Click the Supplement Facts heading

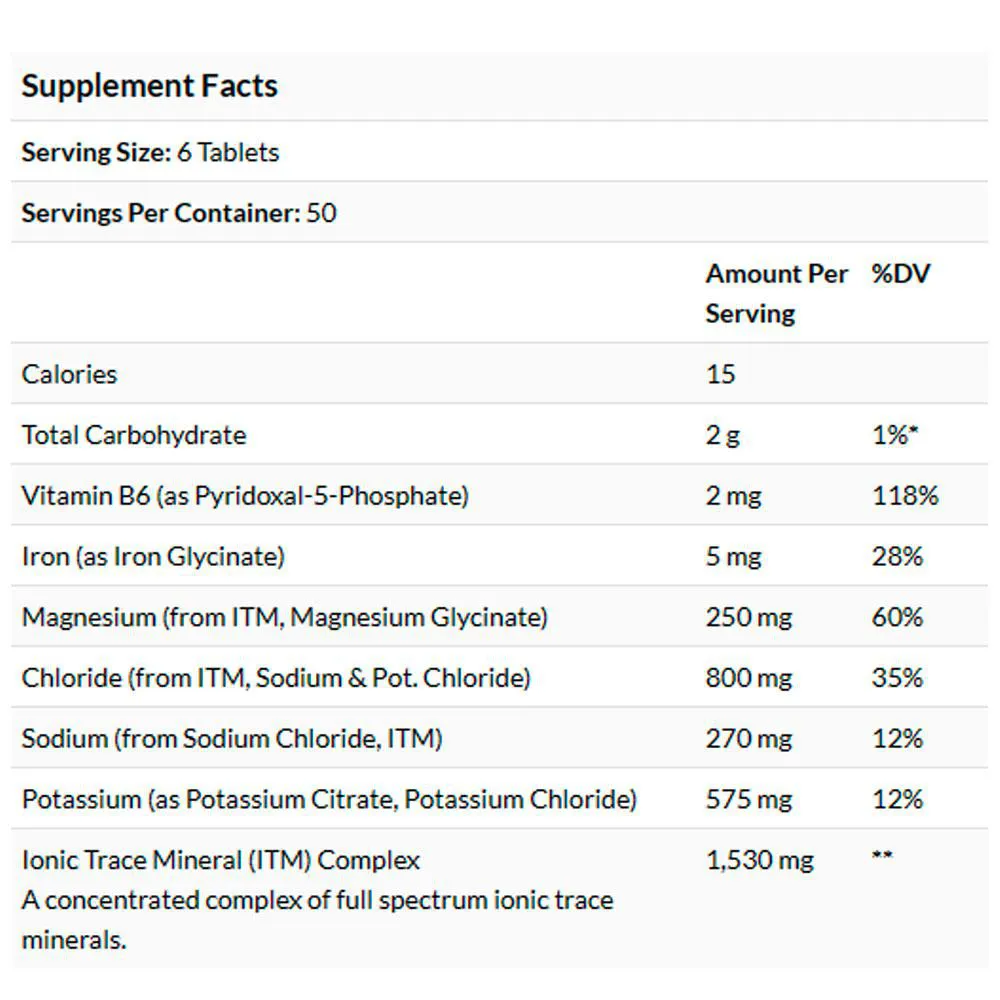(x=150, y=85)
